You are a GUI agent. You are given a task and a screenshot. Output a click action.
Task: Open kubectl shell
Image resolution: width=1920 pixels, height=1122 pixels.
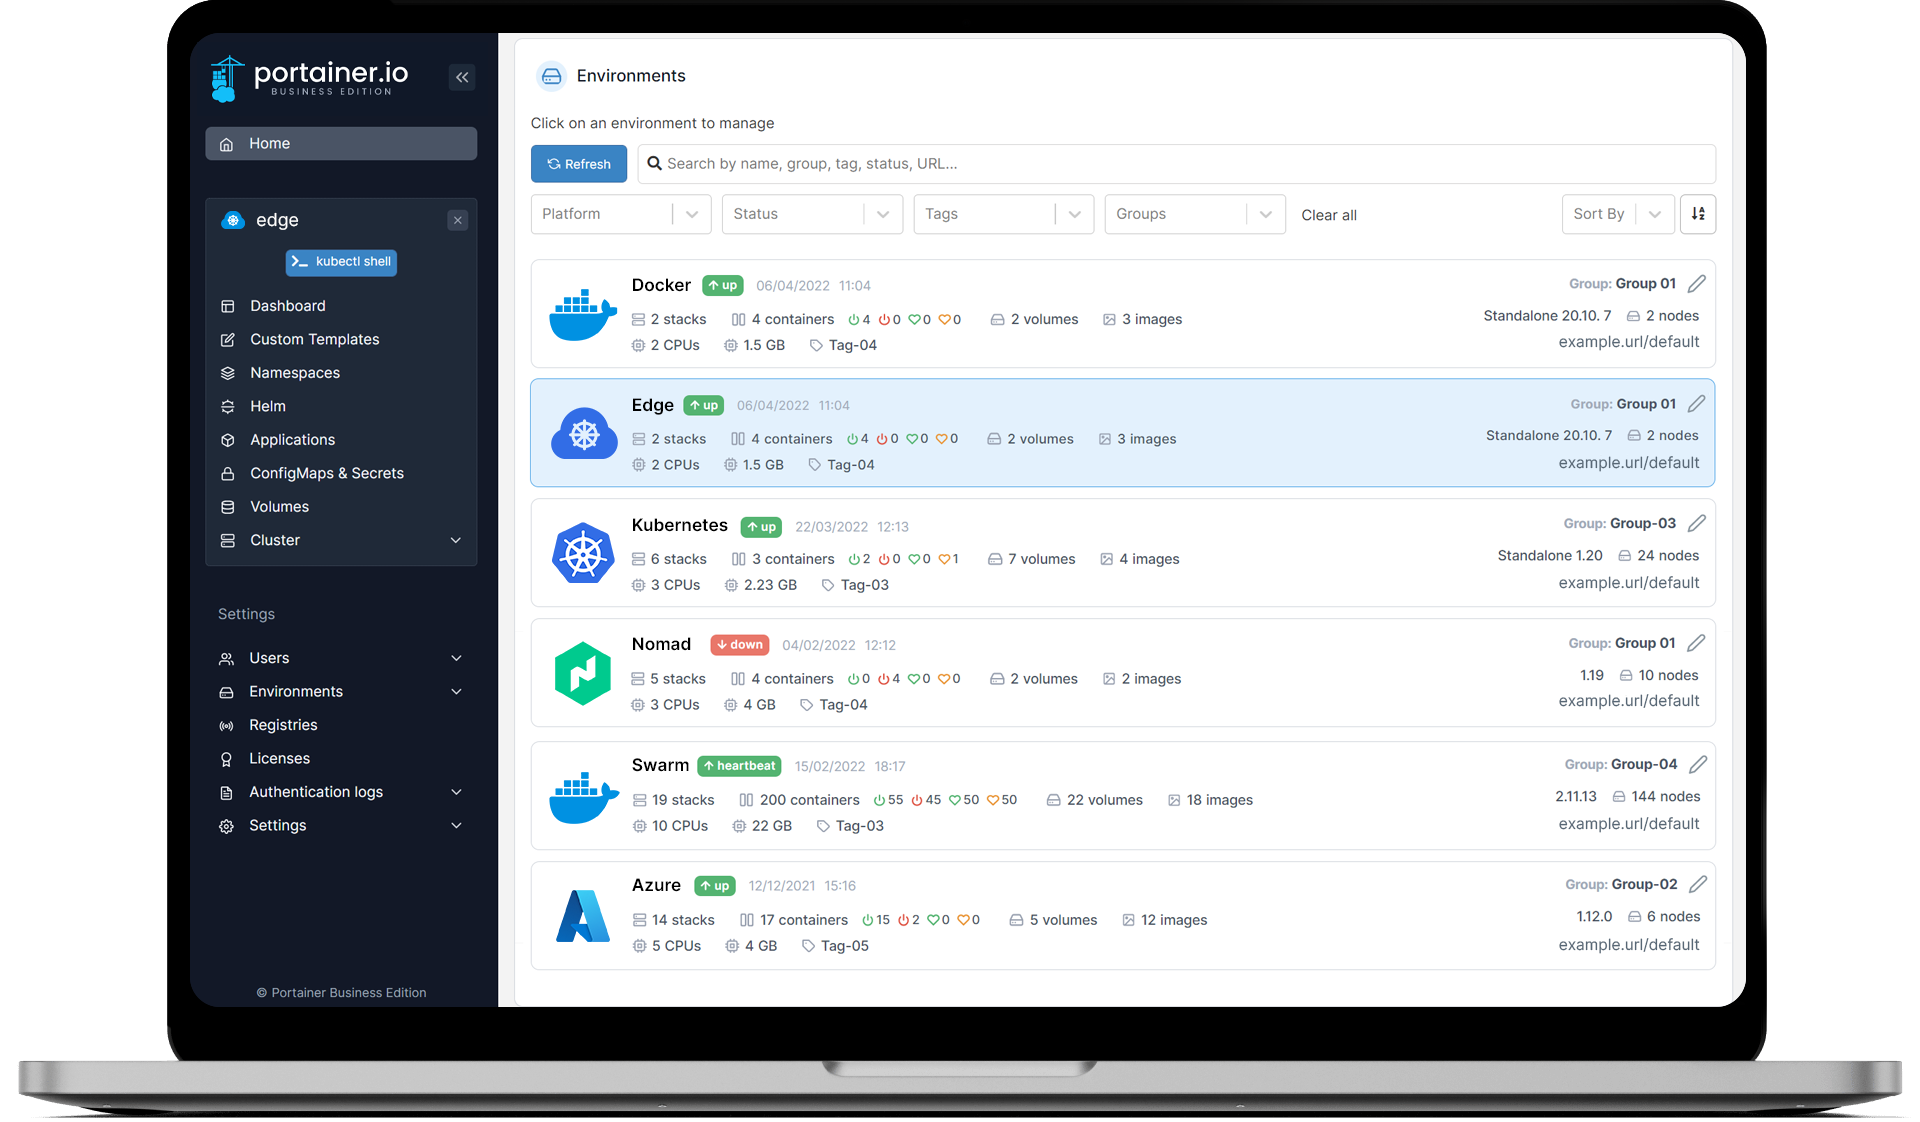pos(341,262)
